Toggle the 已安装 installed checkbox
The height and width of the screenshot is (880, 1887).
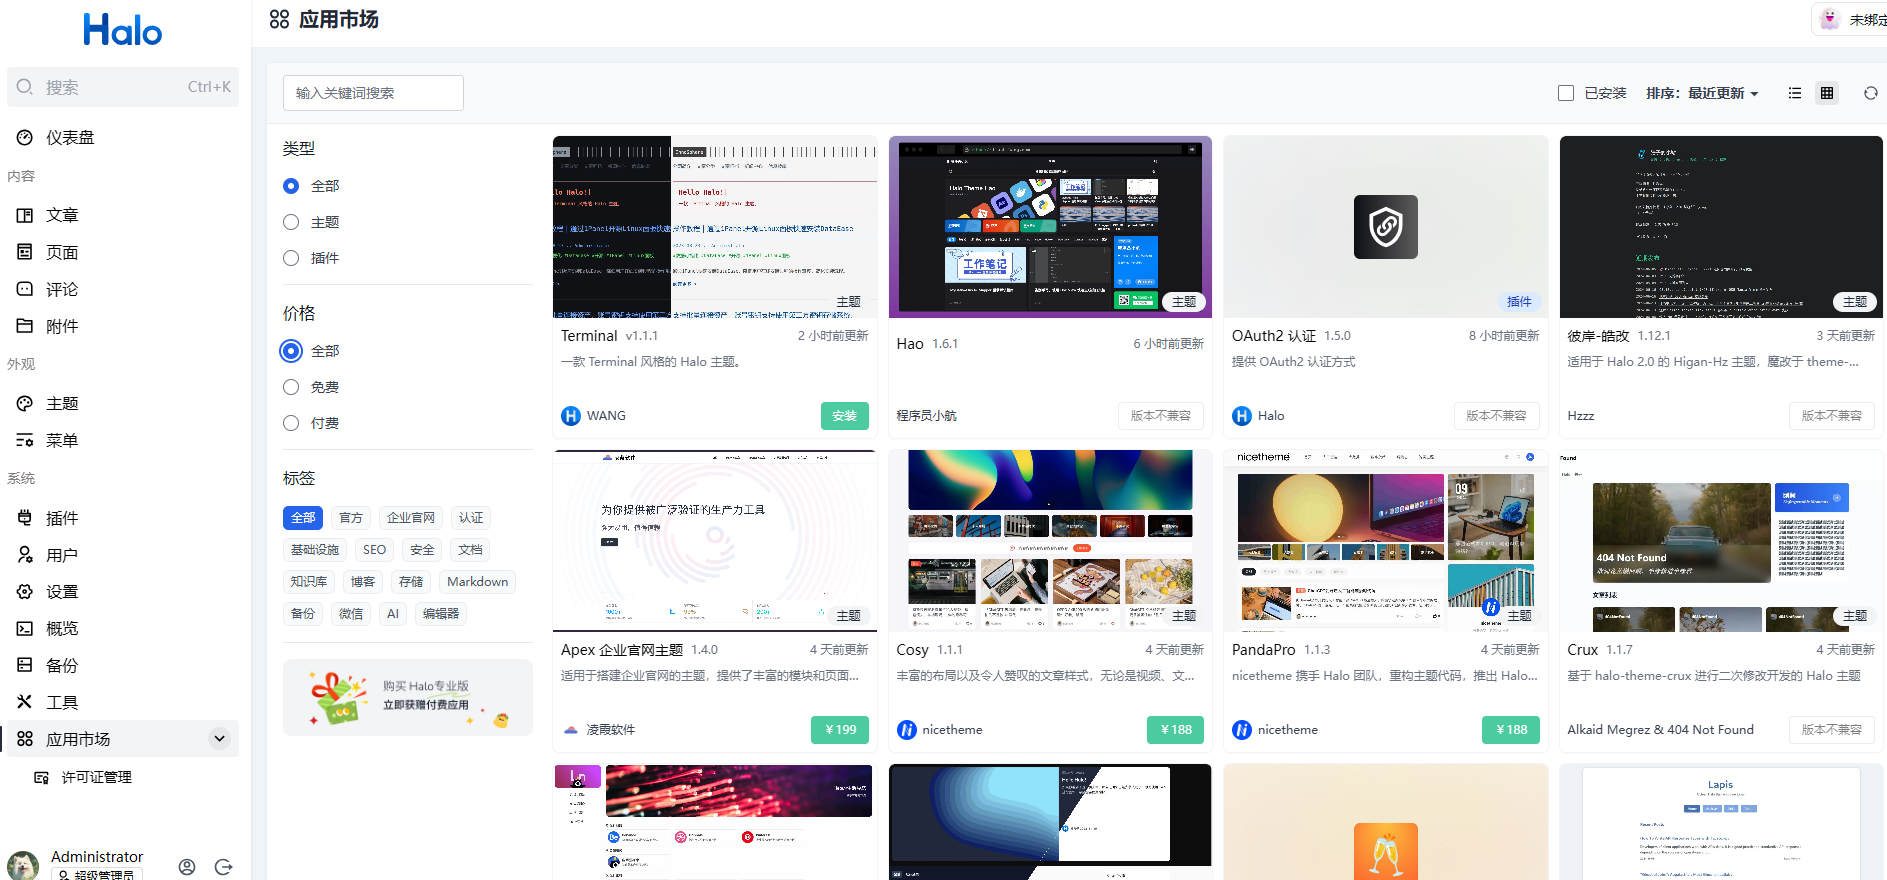point(1566,93)
